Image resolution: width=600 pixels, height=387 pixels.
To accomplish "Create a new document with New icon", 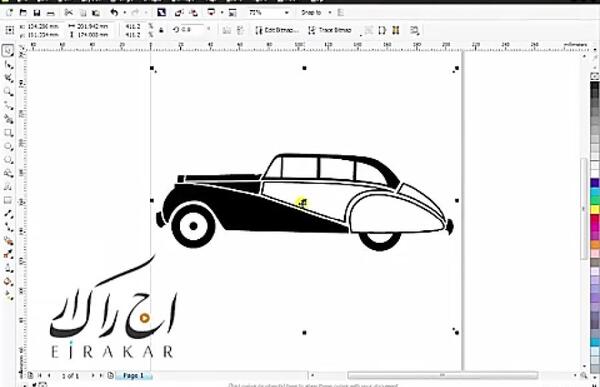I will (9, 13).
